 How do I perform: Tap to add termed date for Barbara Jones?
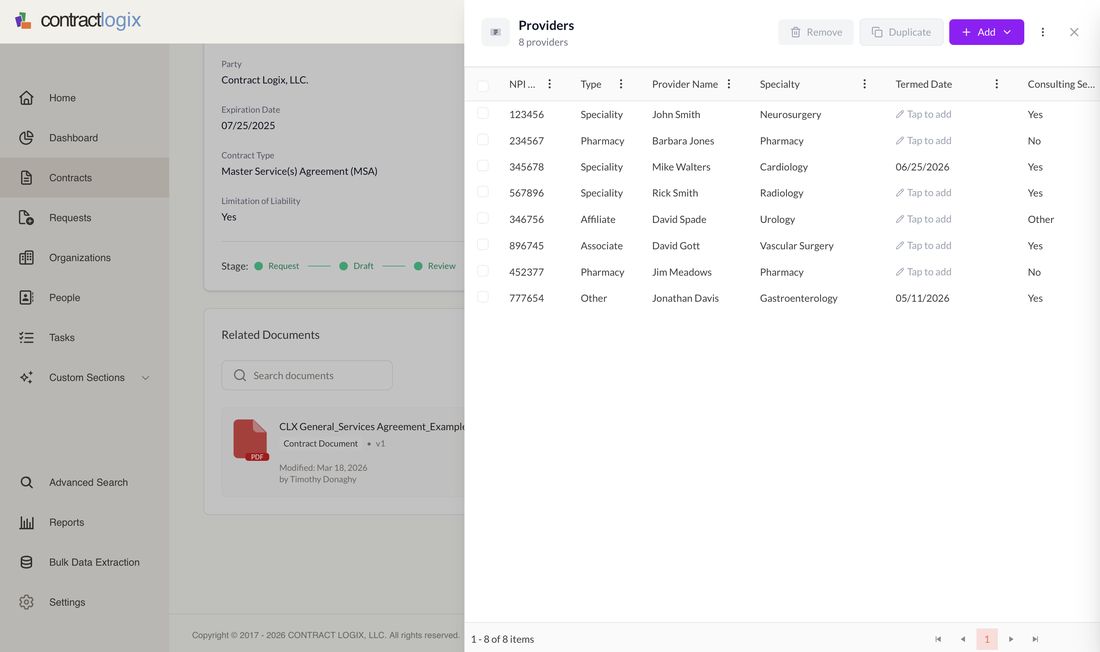[923, 140]
